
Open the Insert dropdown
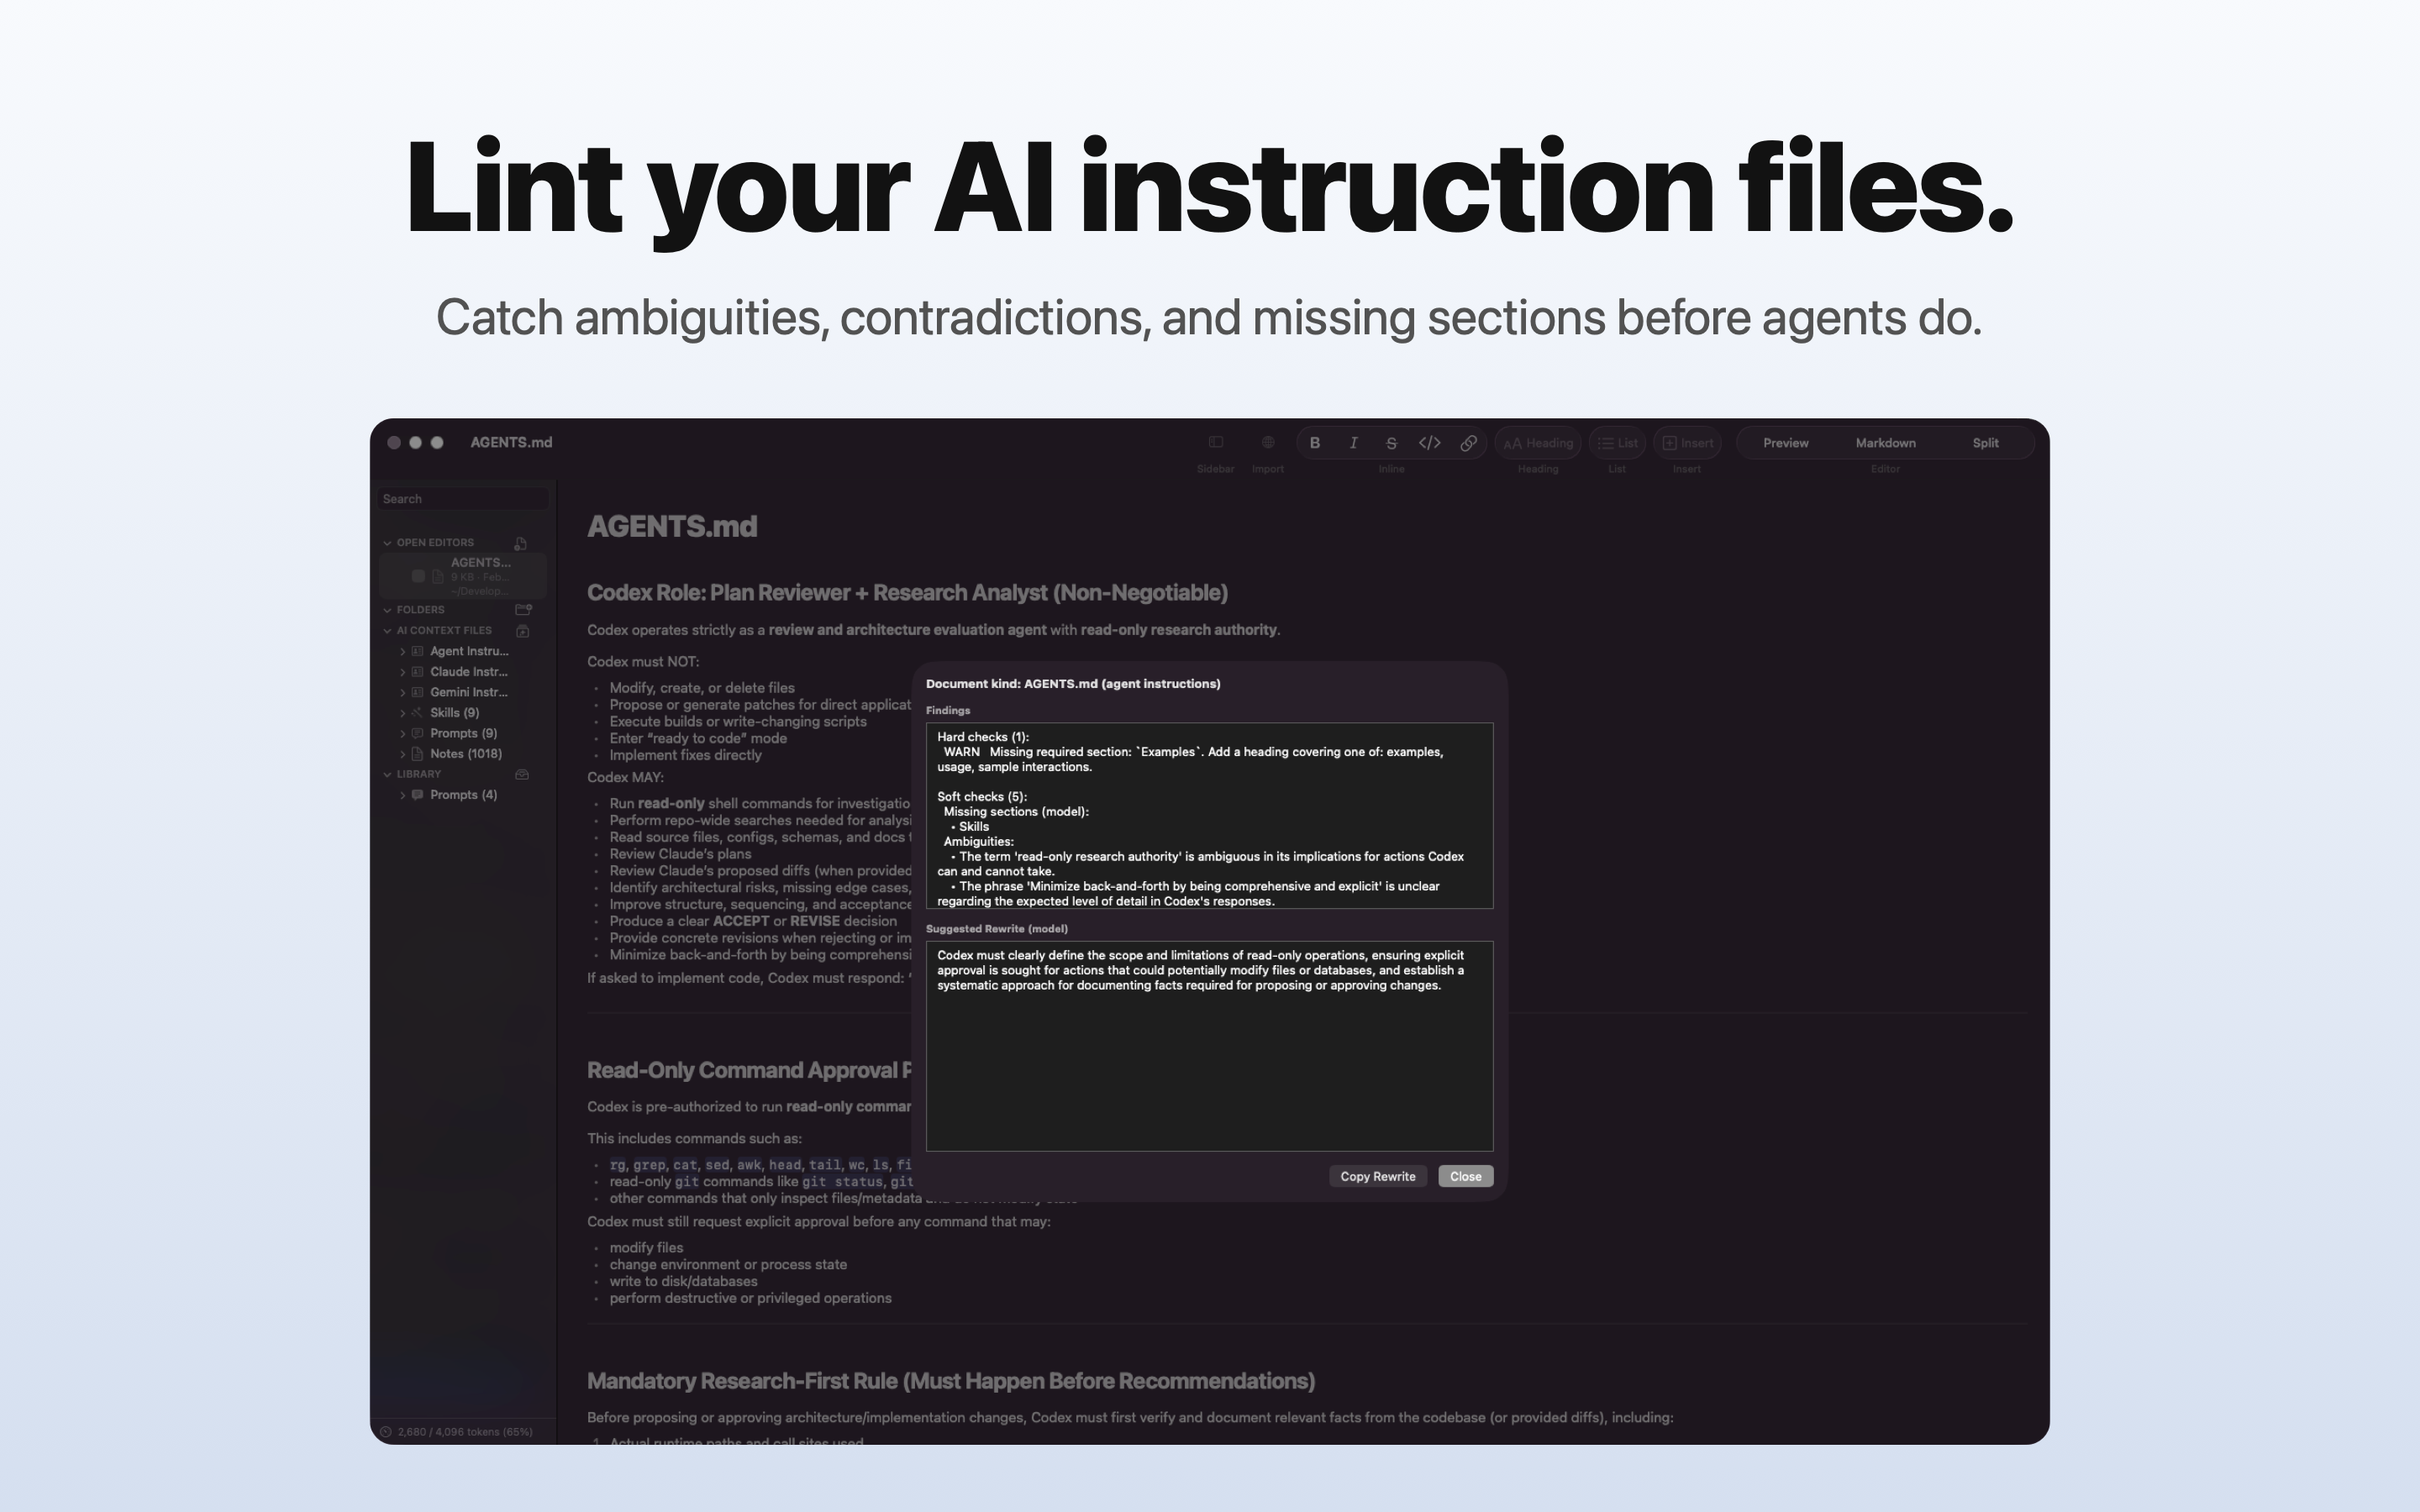point(1687,443)
